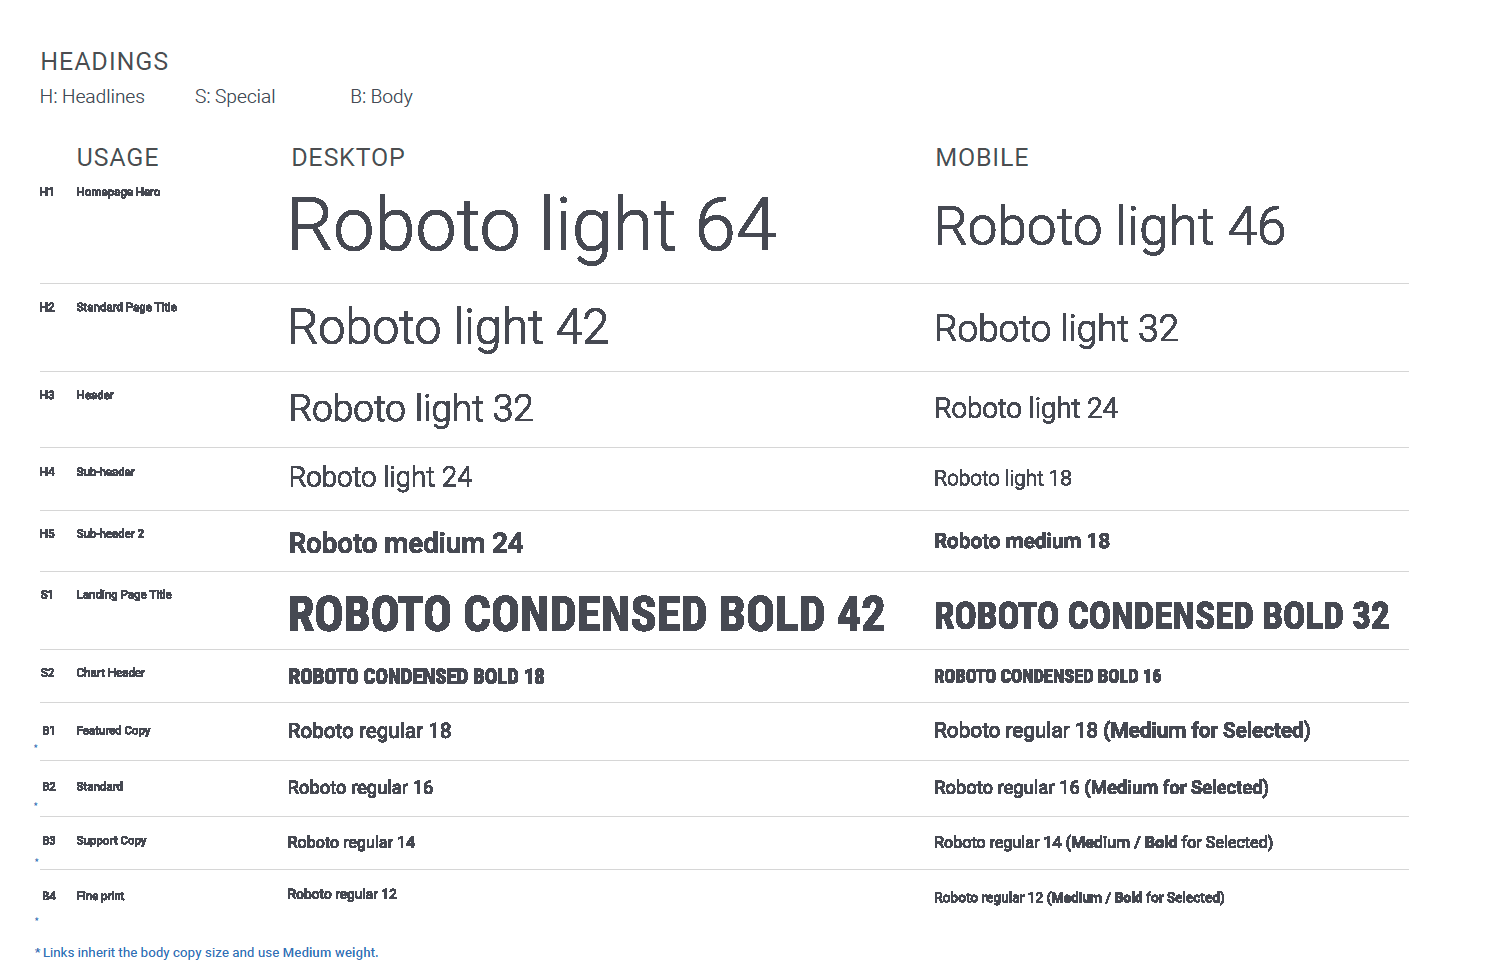Click 'Roboto medium 24' desktop sample
Image resolution: width=1507 pixels, height=973 pixels.
[405, 543]
